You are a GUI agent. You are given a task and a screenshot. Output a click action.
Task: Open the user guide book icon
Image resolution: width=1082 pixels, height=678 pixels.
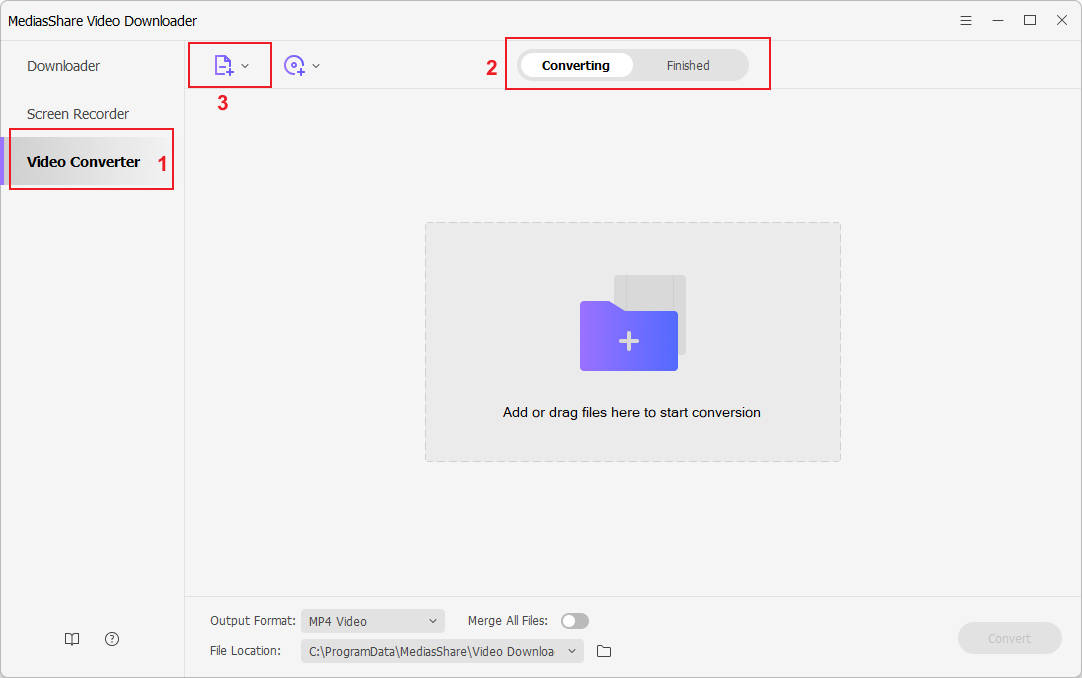[x=72, y=639]
